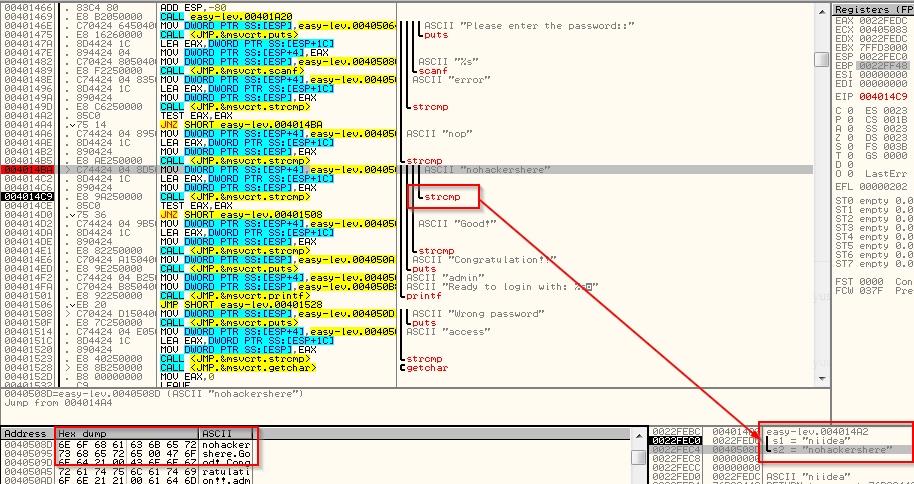Select the ST7 empty FPU register

874,264
